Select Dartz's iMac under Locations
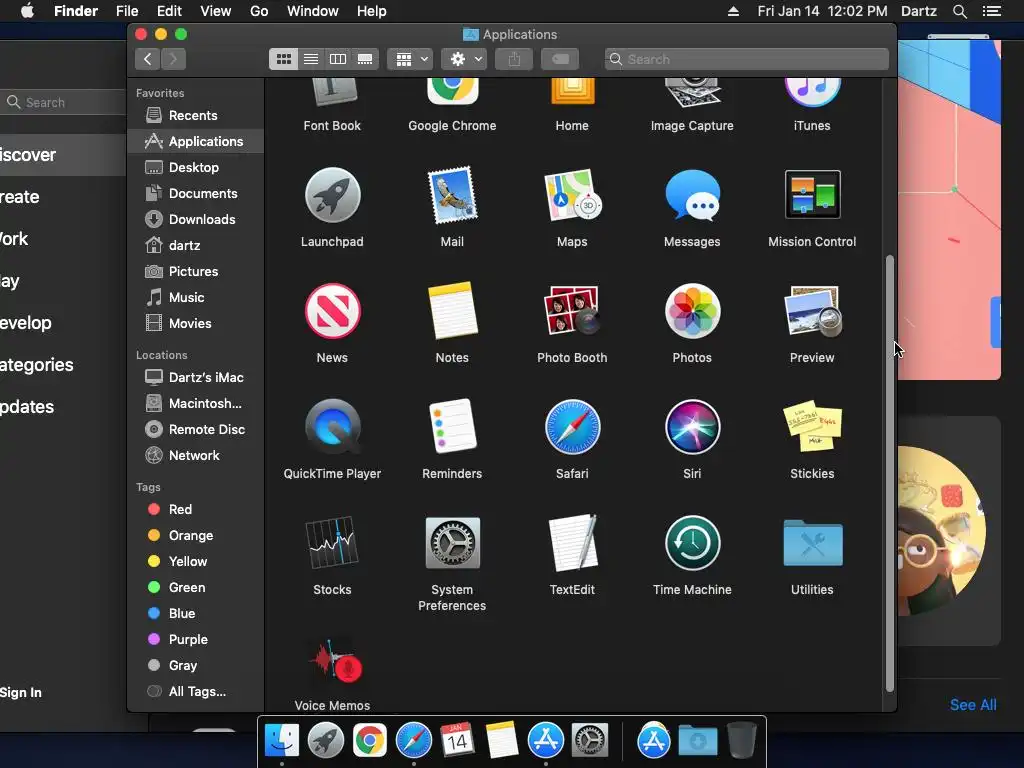 196,377
